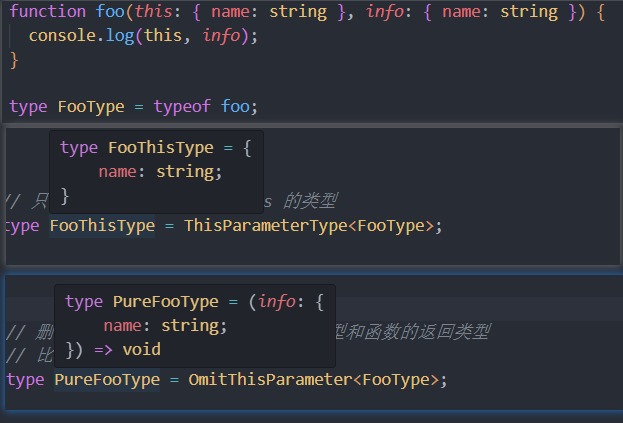This screenshot has width=623, height=423.
Task: Click 'PureFooType' inside the second hover tooltip
Action: [166, 301]
